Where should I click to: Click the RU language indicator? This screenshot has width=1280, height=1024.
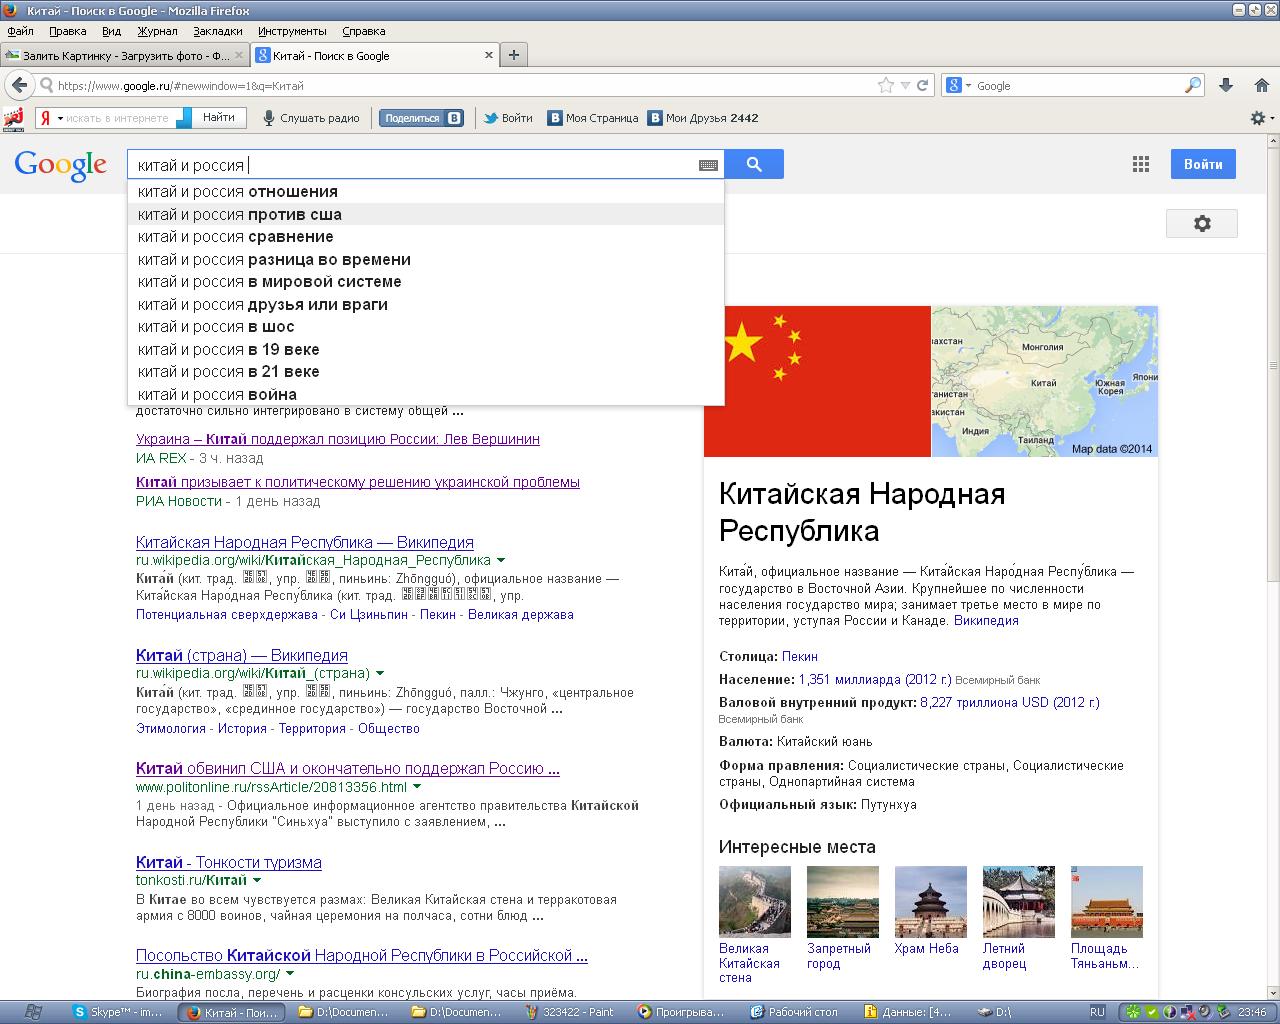[1097, 1012]
